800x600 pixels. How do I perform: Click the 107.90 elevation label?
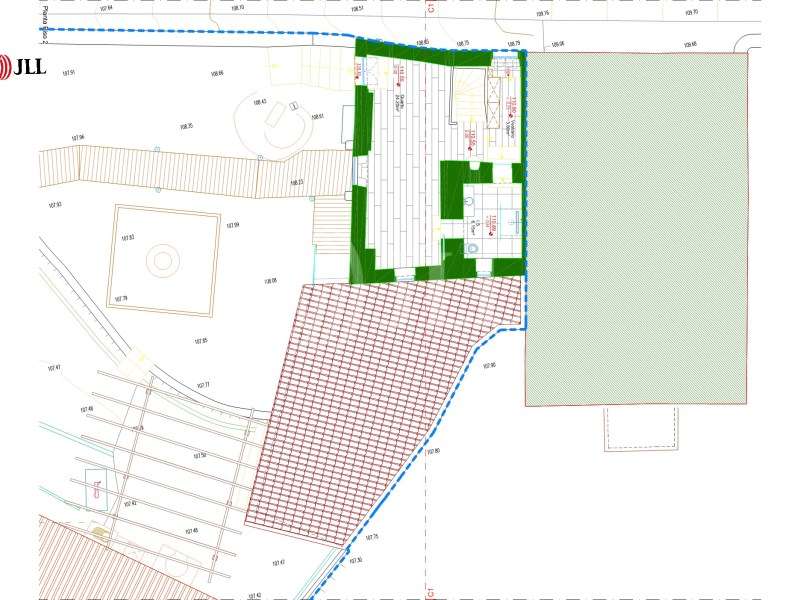[489, 367]
